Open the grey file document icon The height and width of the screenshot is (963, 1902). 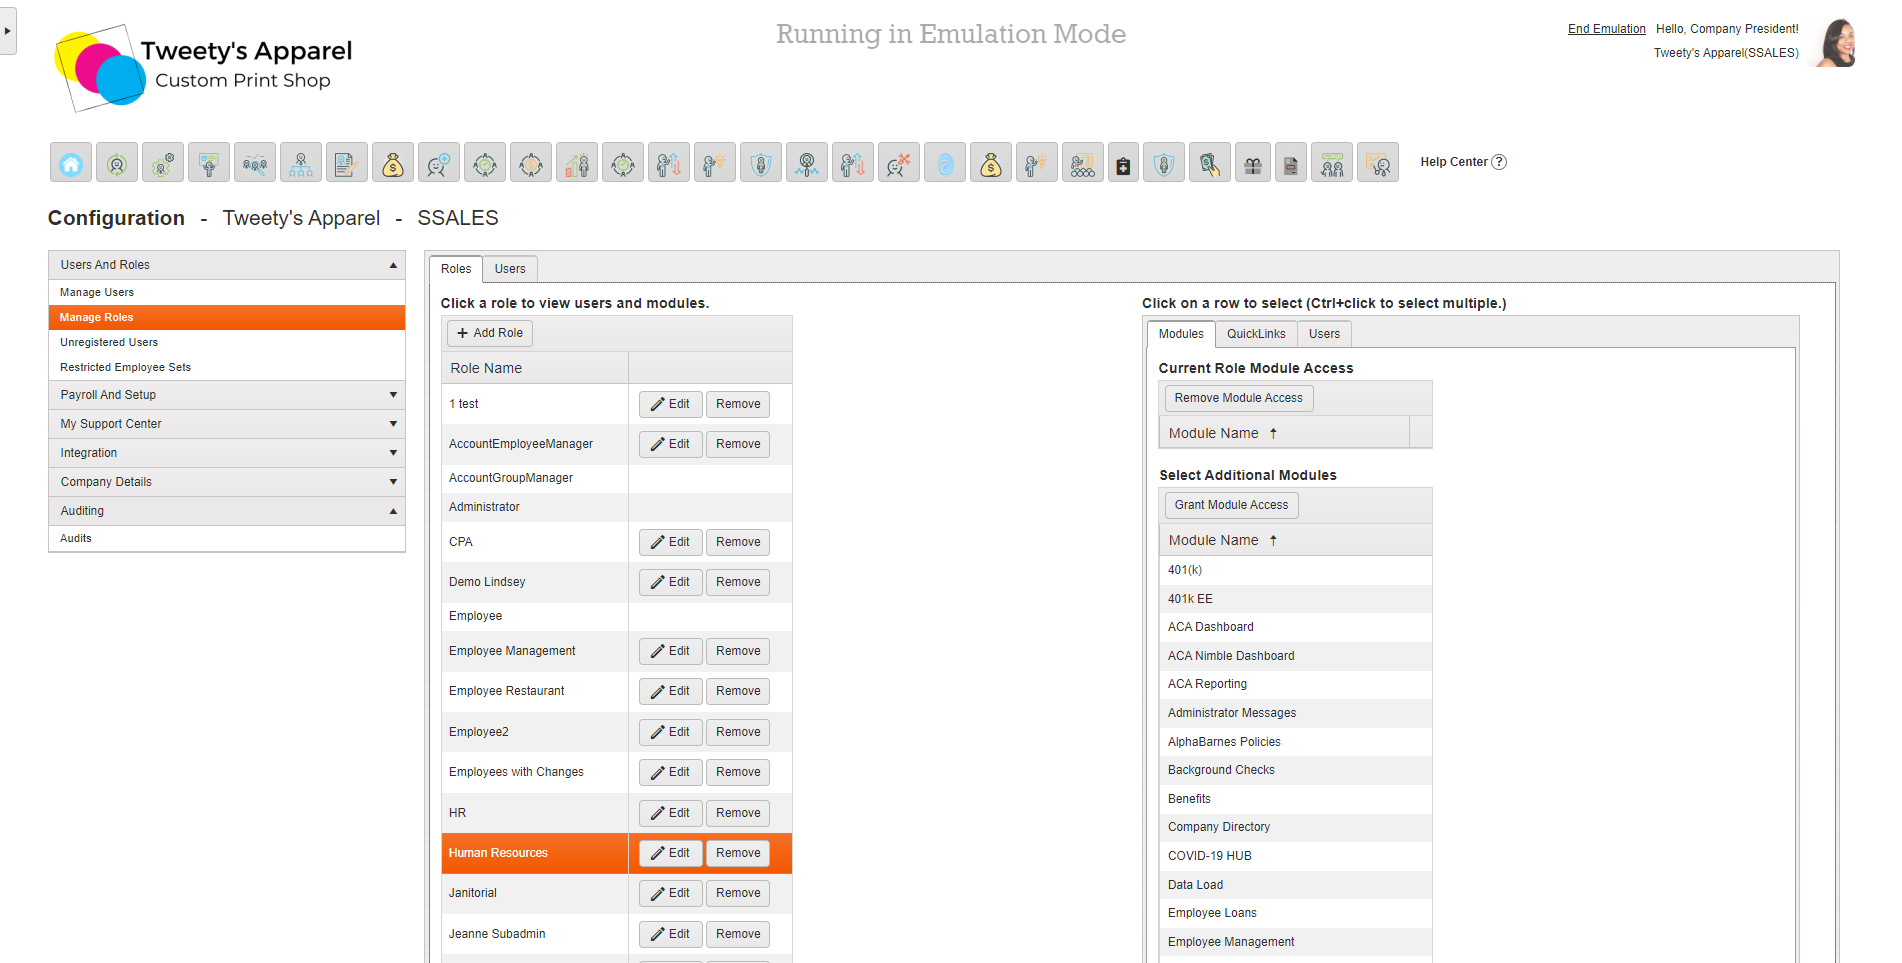click(x=1291, y=162)
